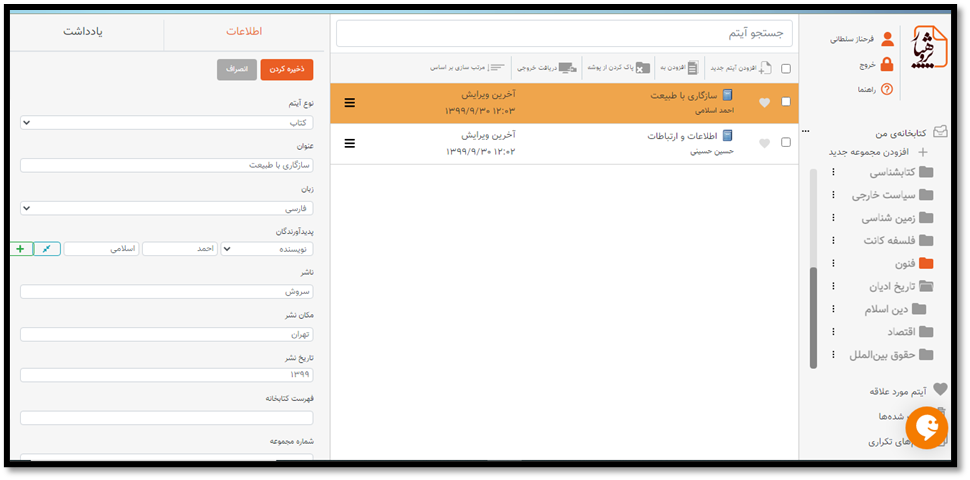
Task: Click the help question mark icon (راهنما)
Action: pos(886,89)
